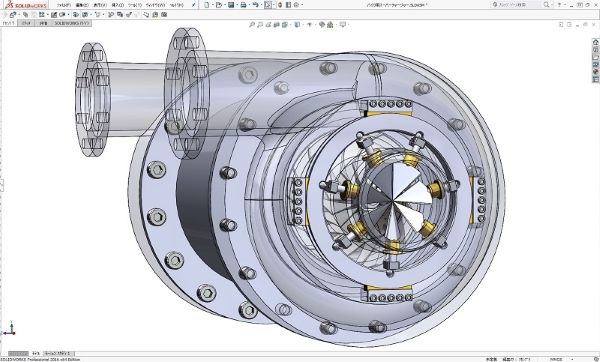Open the first menu next to SOLIDWORKS logo
The height and width of the screenshot is (362, 600).
pos(64,5)
